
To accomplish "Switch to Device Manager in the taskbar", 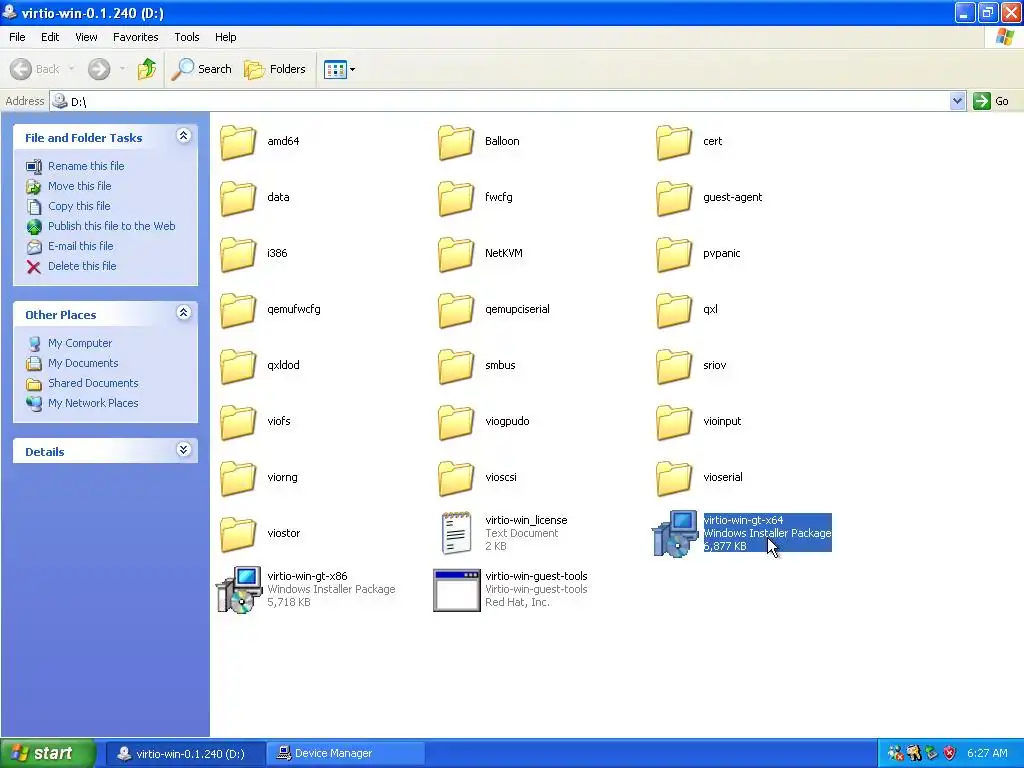I will click(x=345, y=754).
